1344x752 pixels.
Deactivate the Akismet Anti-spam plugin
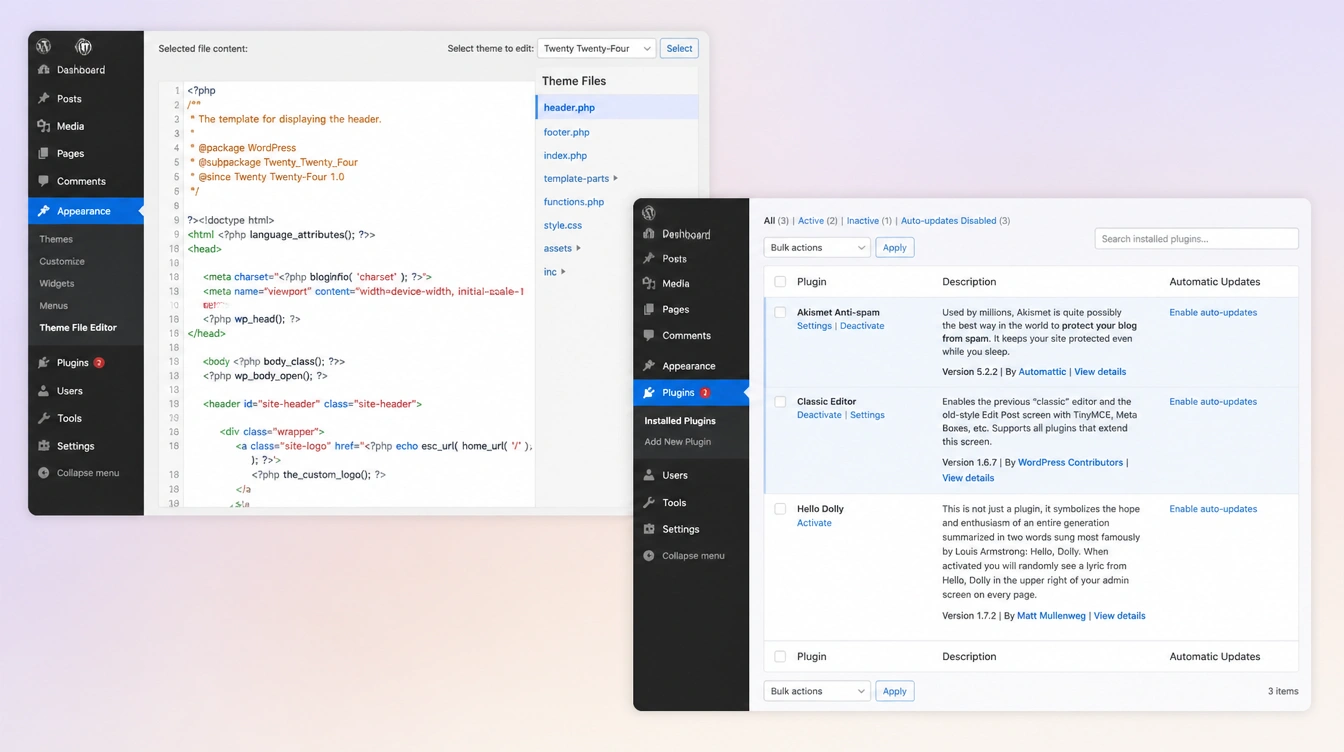(x=862, y=326)
